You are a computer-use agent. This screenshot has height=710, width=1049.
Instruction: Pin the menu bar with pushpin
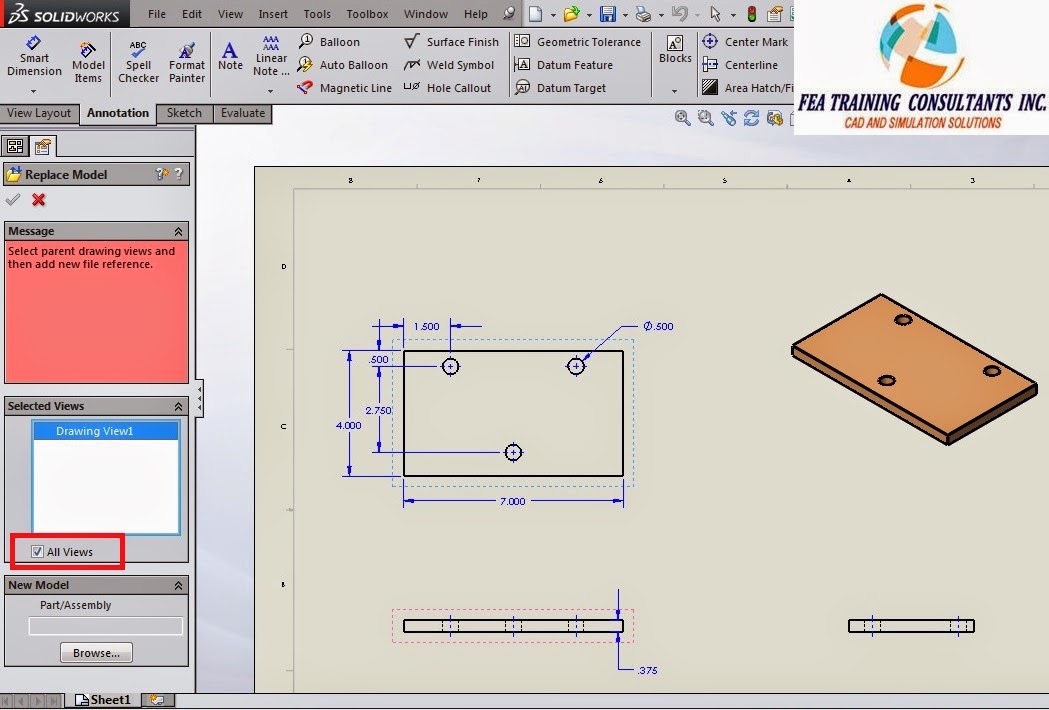[509, 13]
